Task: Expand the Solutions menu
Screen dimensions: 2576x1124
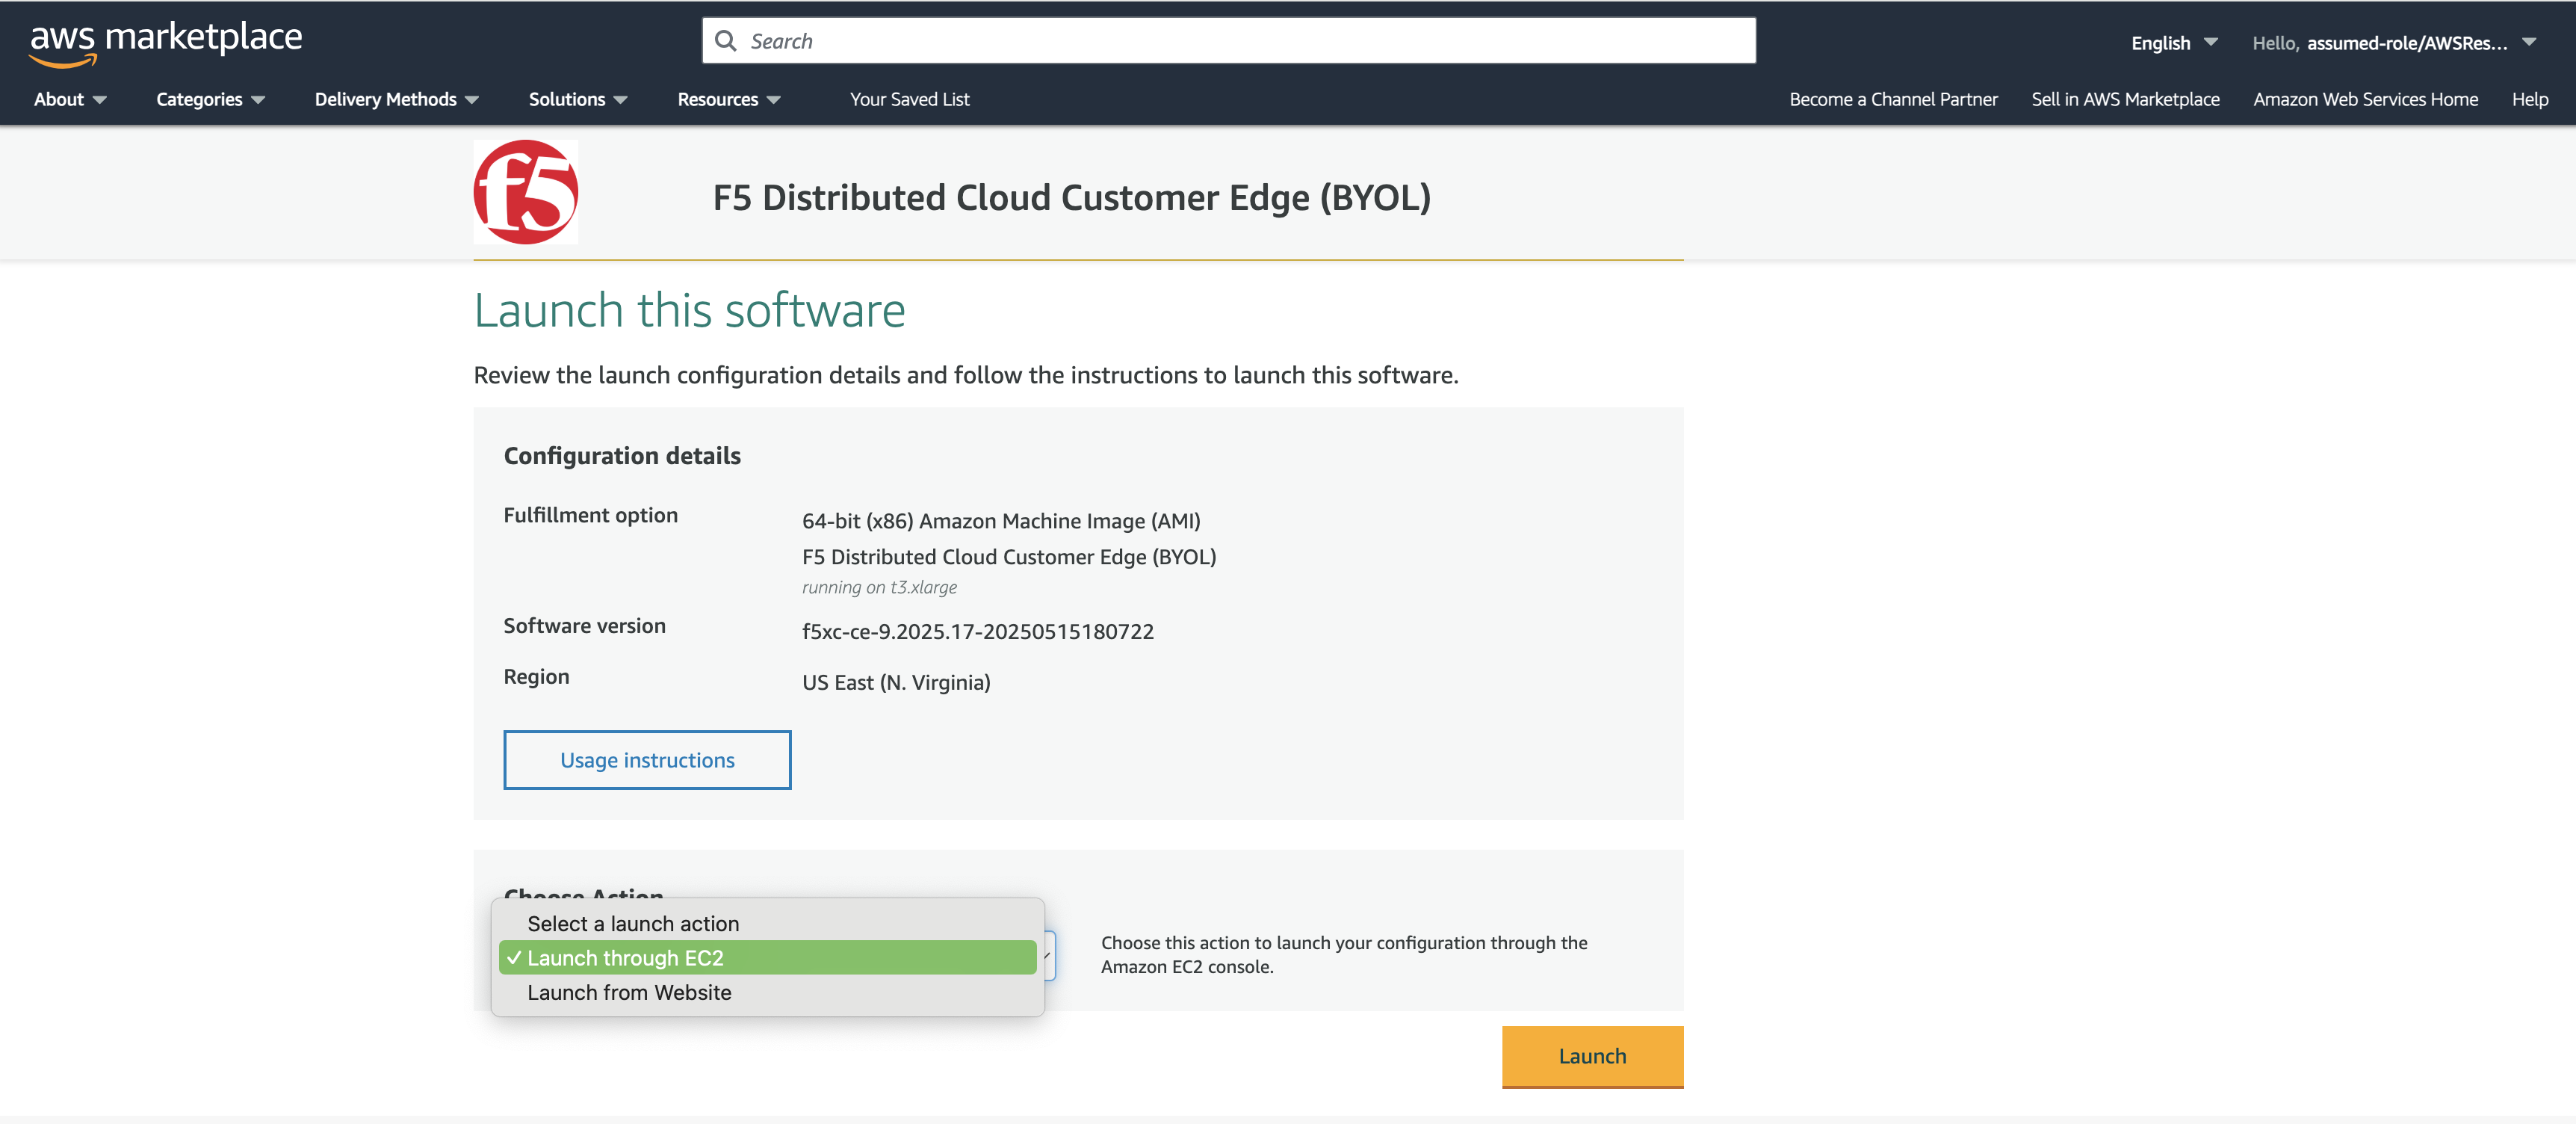Action: pos(578,99)
